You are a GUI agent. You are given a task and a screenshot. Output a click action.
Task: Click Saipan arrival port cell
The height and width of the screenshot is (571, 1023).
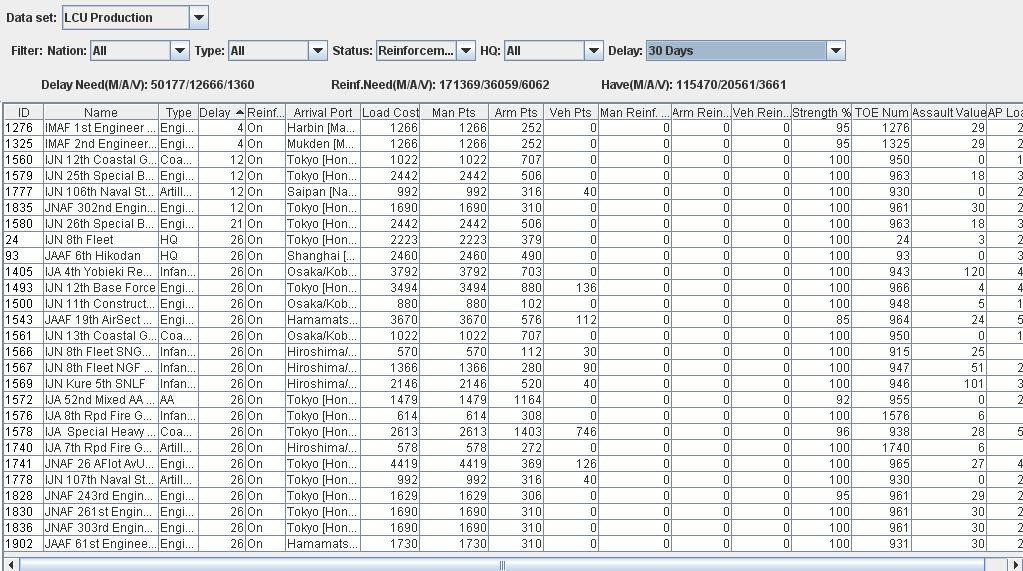322,192
